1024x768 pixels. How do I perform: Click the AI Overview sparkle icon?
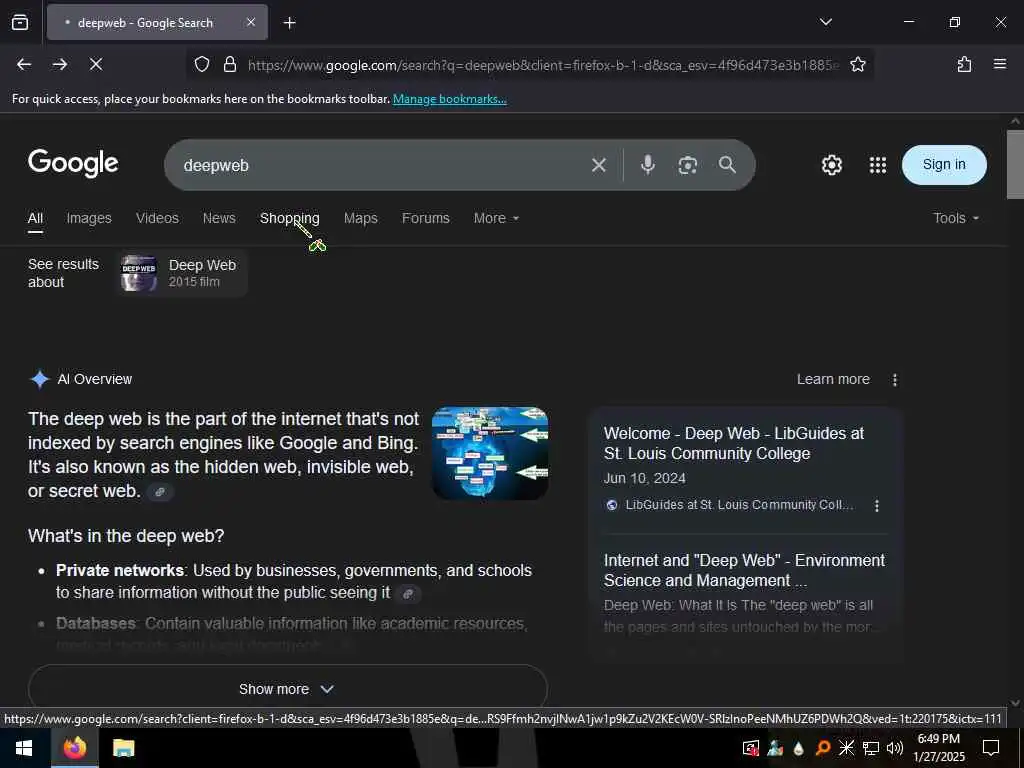pyautogui.click(x=39, y=379)
